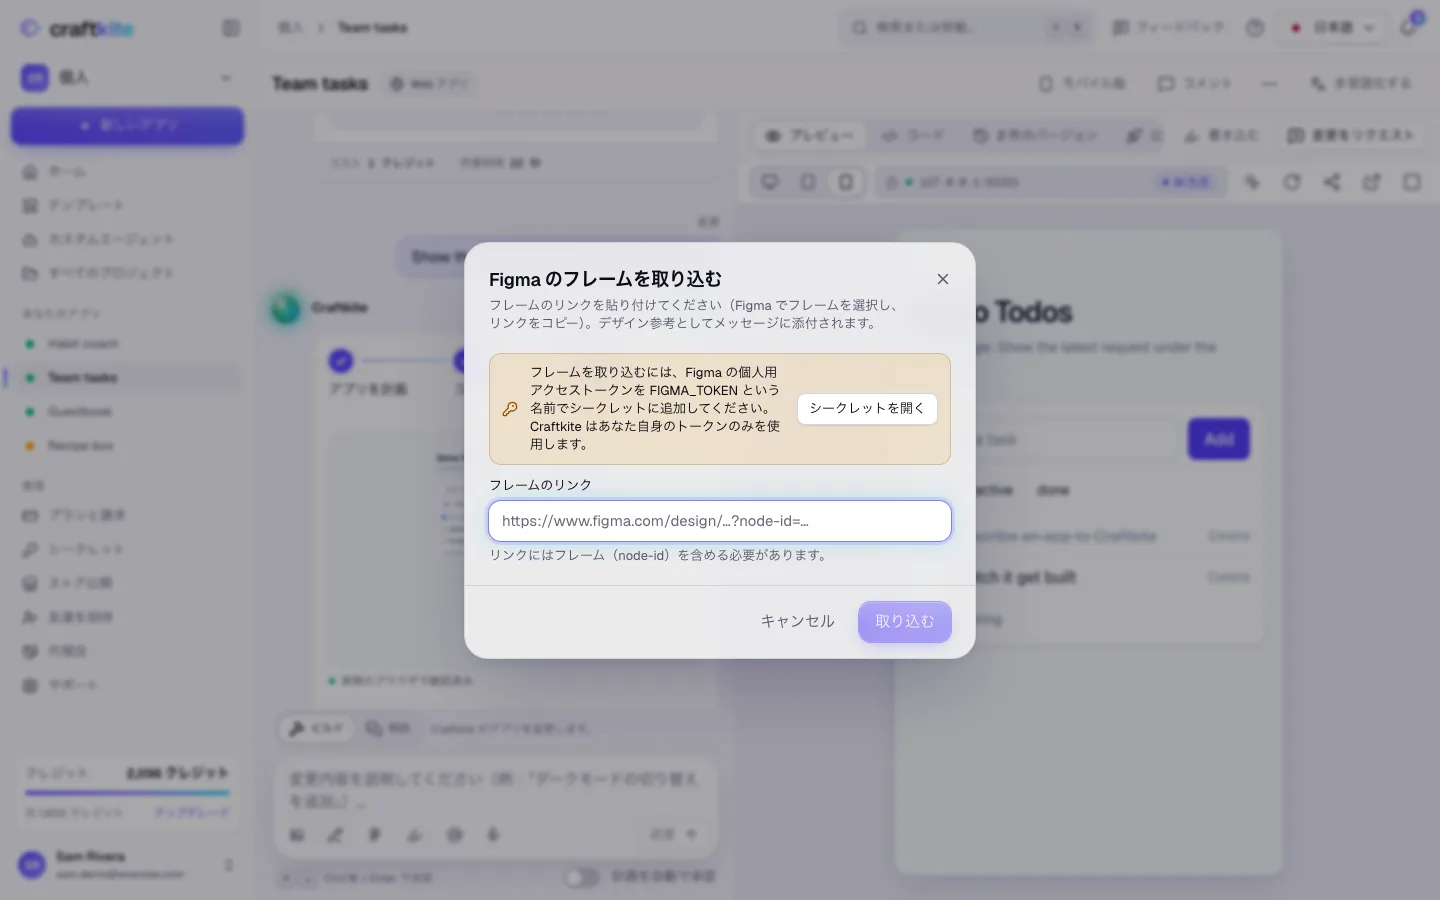Click the key icon in the sidebar

(30, 549)
